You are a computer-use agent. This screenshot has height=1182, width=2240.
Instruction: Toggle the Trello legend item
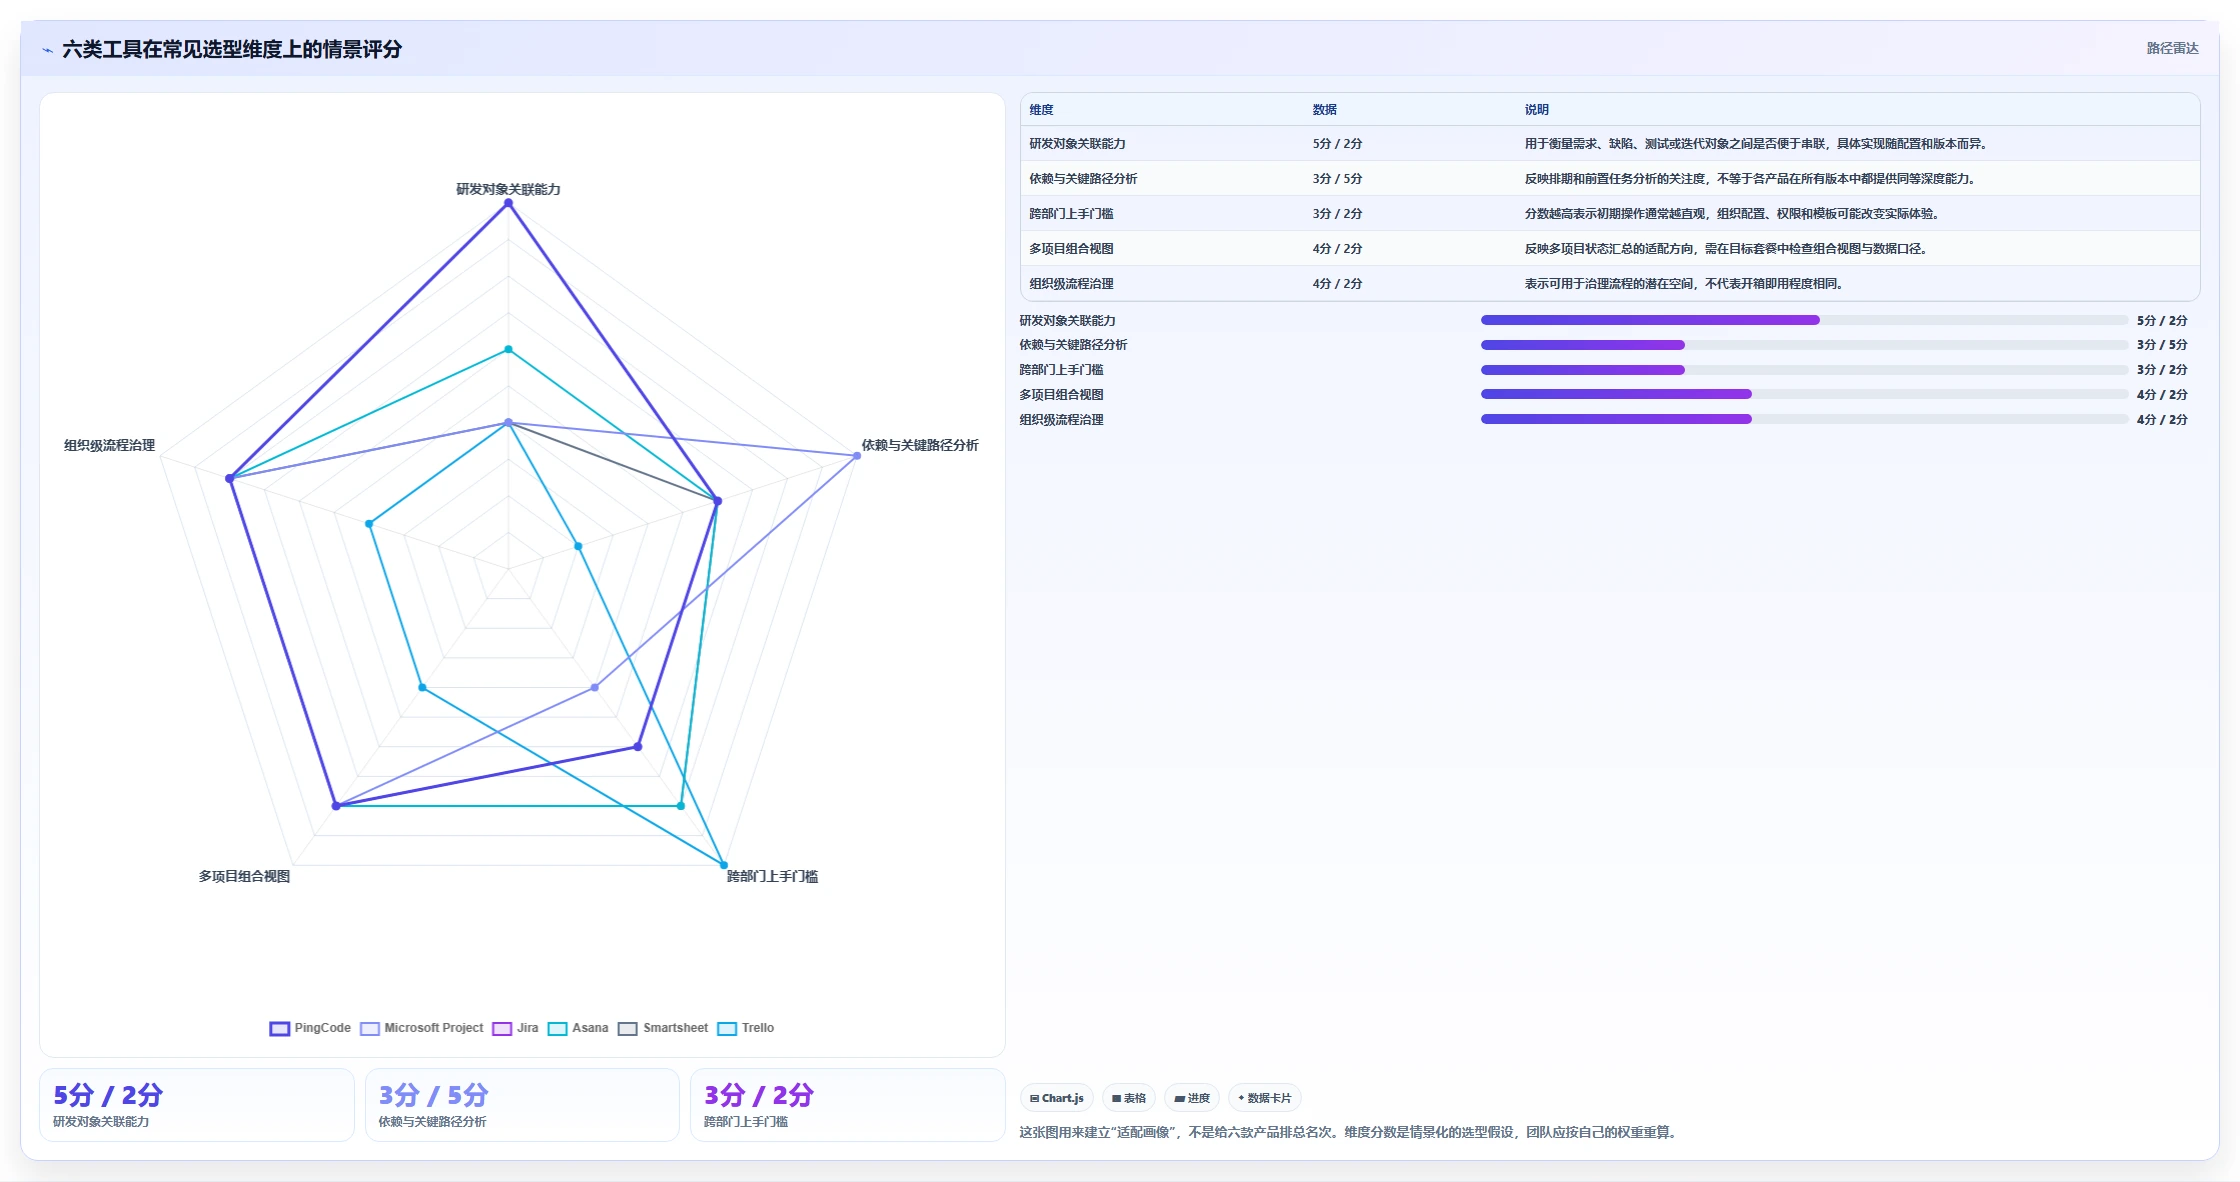click(x=746, y=1028)
